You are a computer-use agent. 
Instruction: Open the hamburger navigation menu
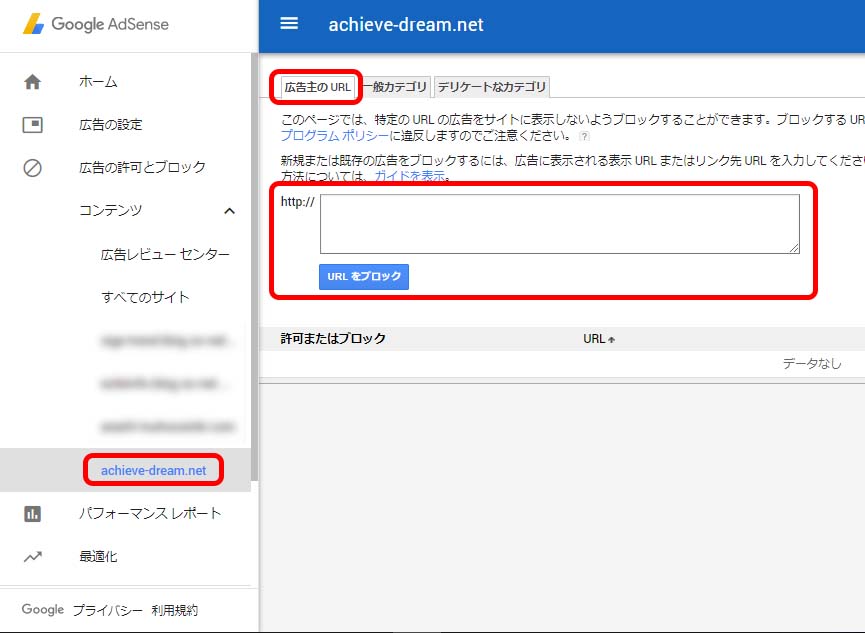click(x=289, y=24)
